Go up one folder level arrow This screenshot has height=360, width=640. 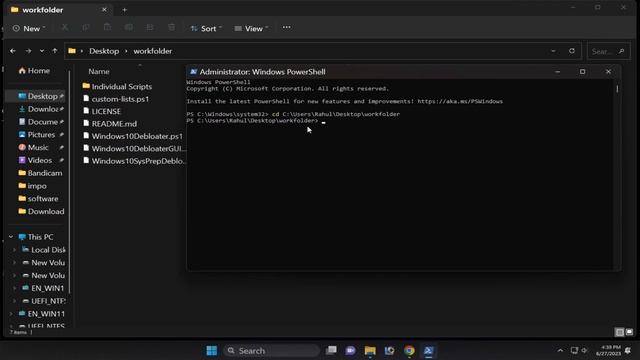pos(55,51)
